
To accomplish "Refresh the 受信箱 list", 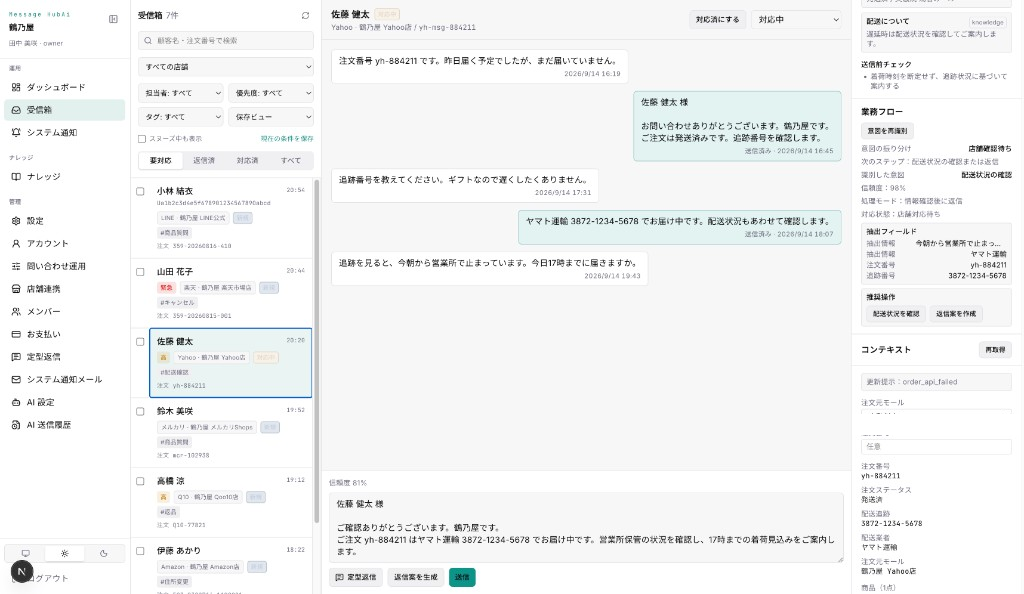I will pos(305,16).
